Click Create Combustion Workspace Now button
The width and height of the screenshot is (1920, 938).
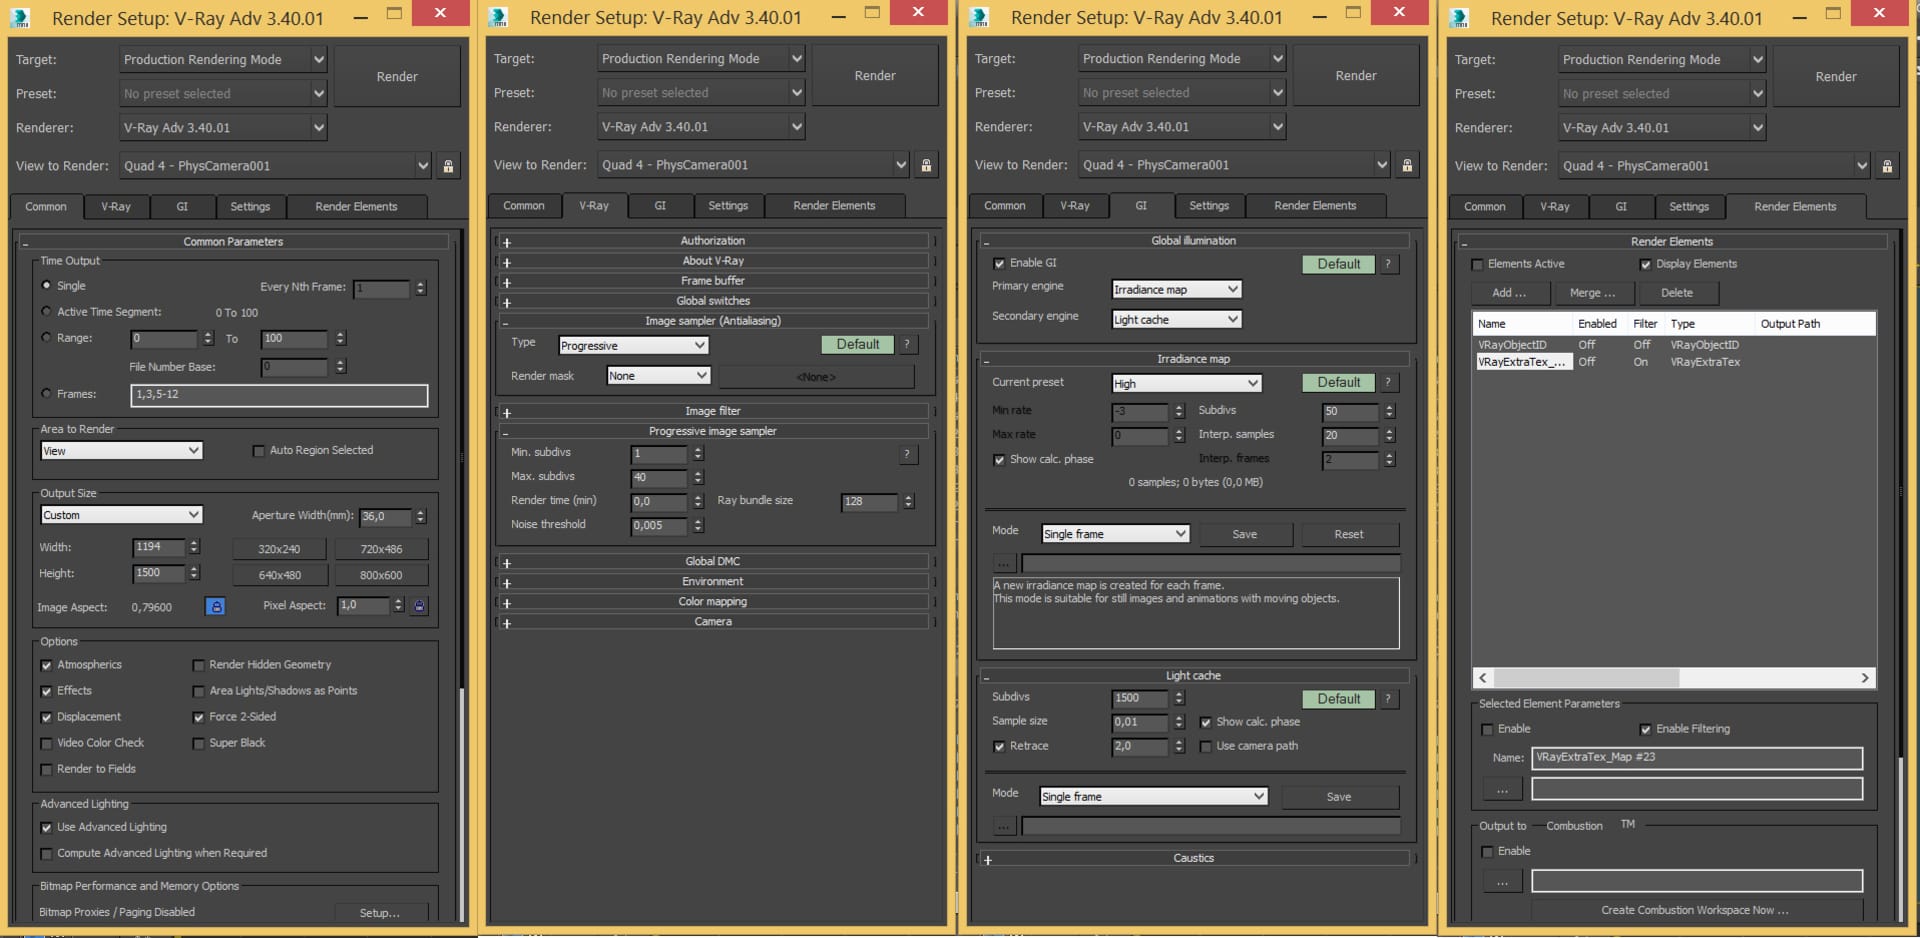pyautogui.click(x=1695, y=910)
